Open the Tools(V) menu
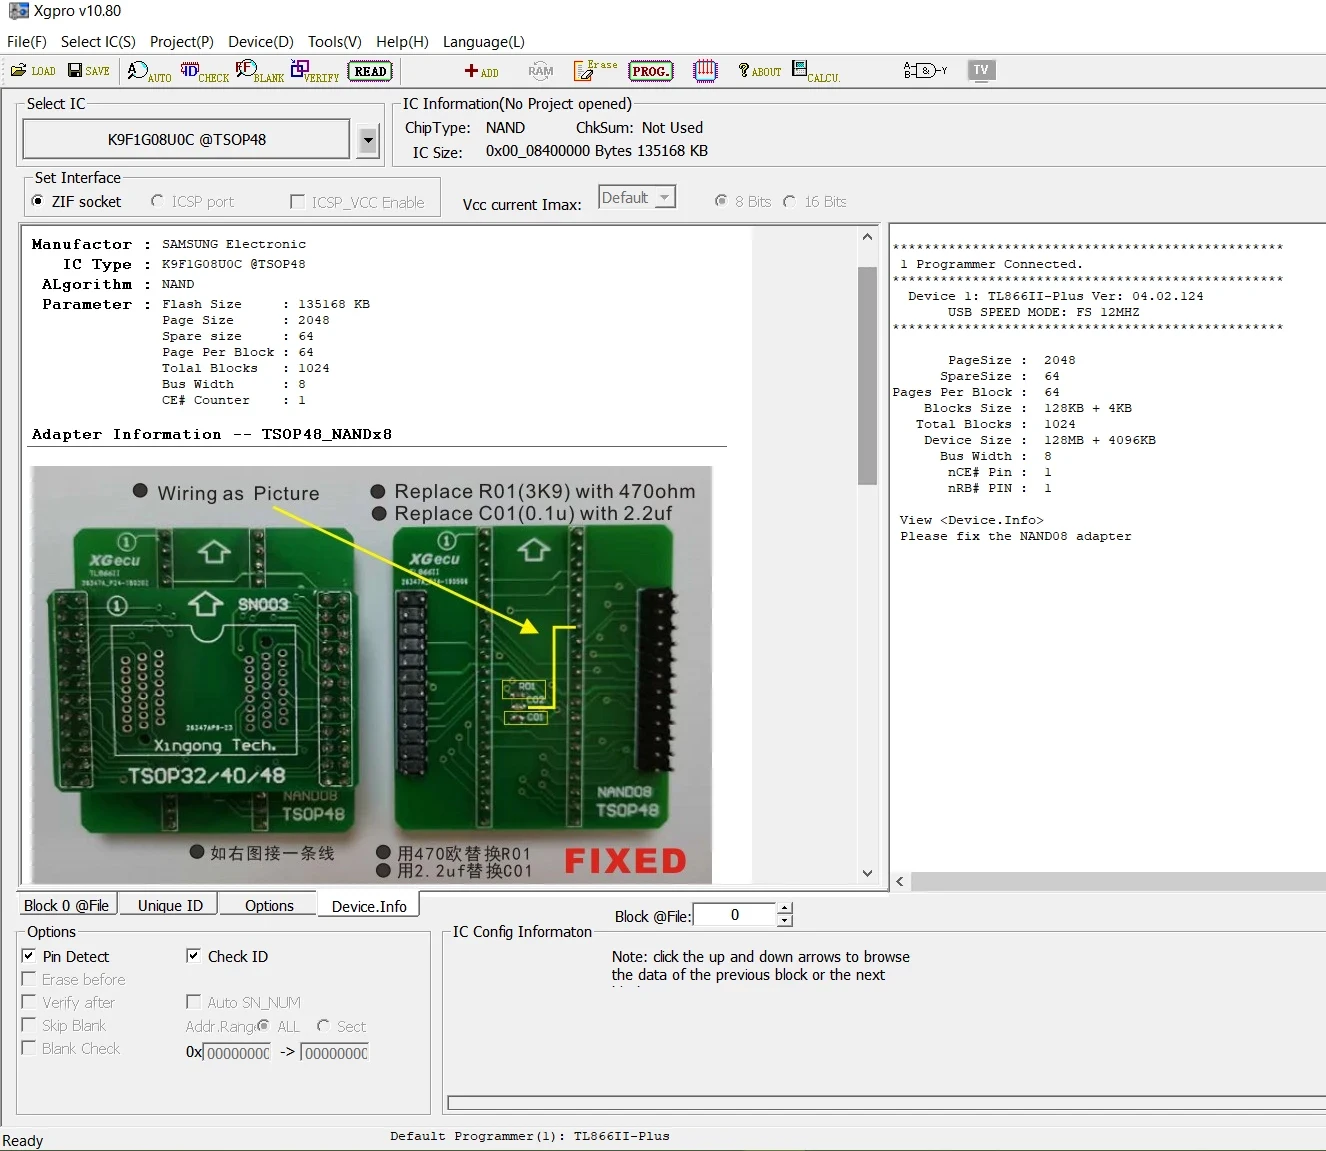The image size is (1326, 1151). click(x=334, y=42)
